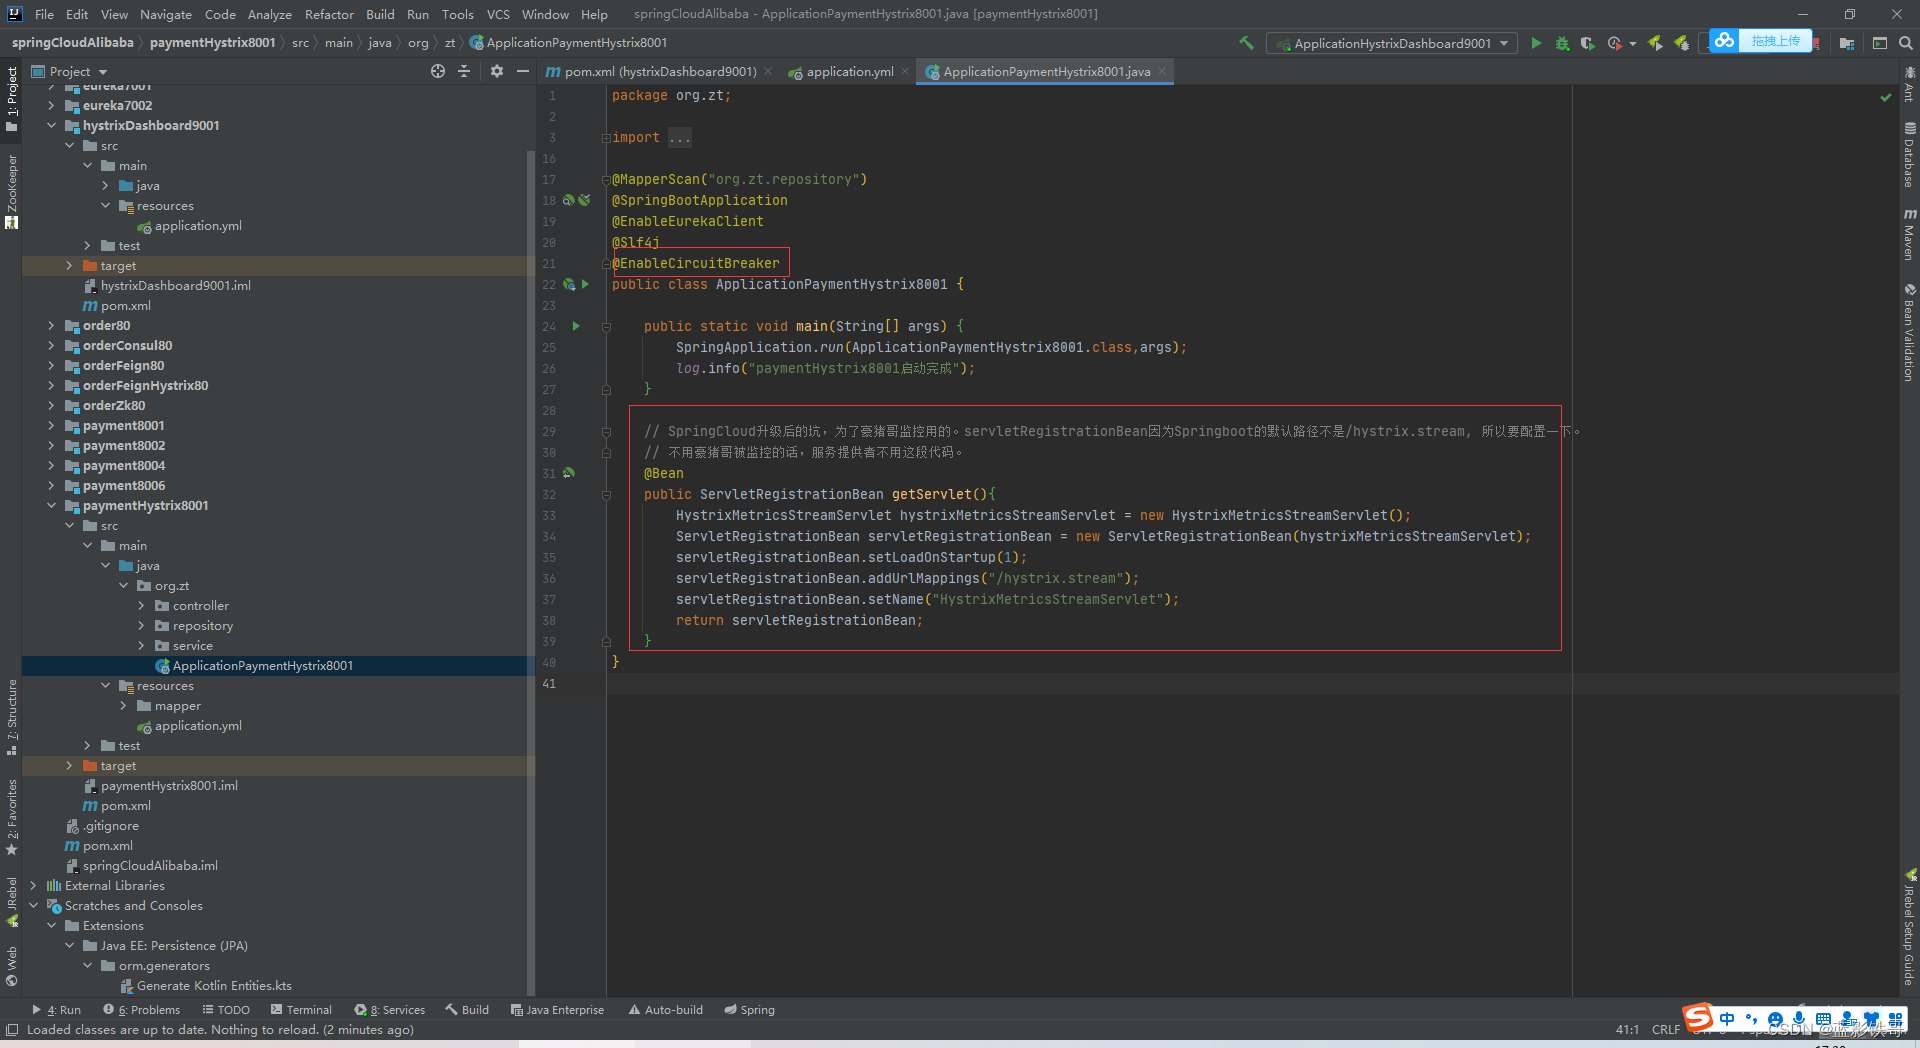Screen dimensions: 1920x1048
Task: Click the springCloudAlibaba breadcrumb
Action: 72,43
